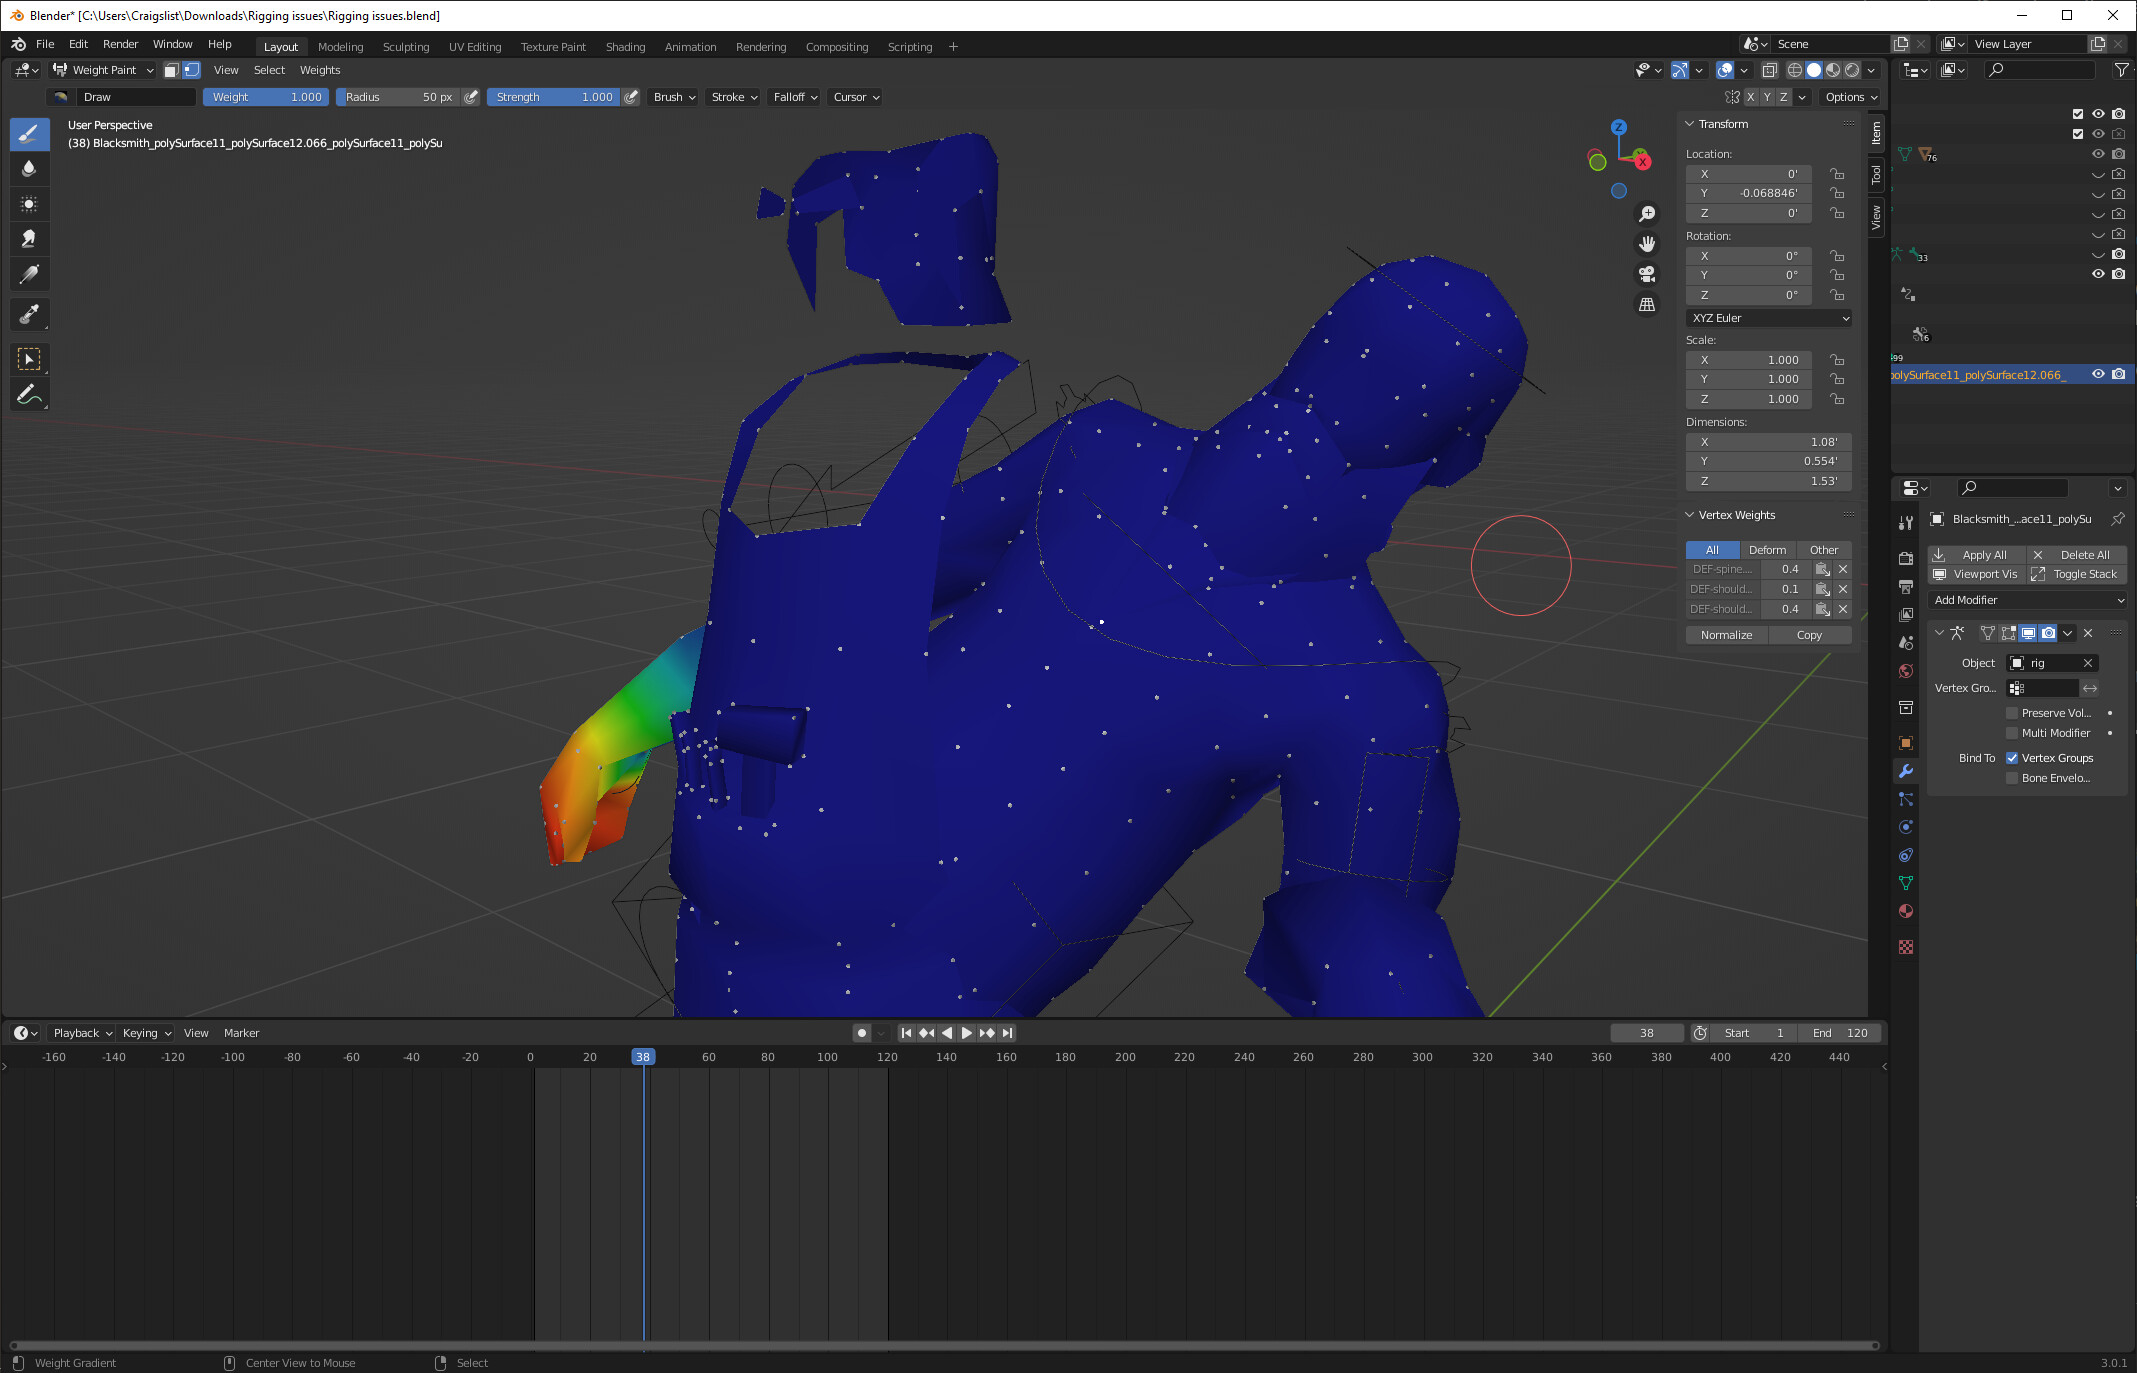Hide the selected polySurface12.066 object
The image size is (2137, 1373).
click(x=2098, y=374)
